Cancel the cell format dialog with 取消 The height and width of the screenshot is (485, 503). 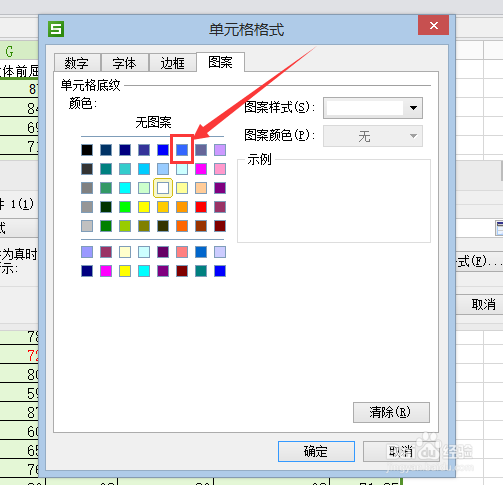pos(400,451)
